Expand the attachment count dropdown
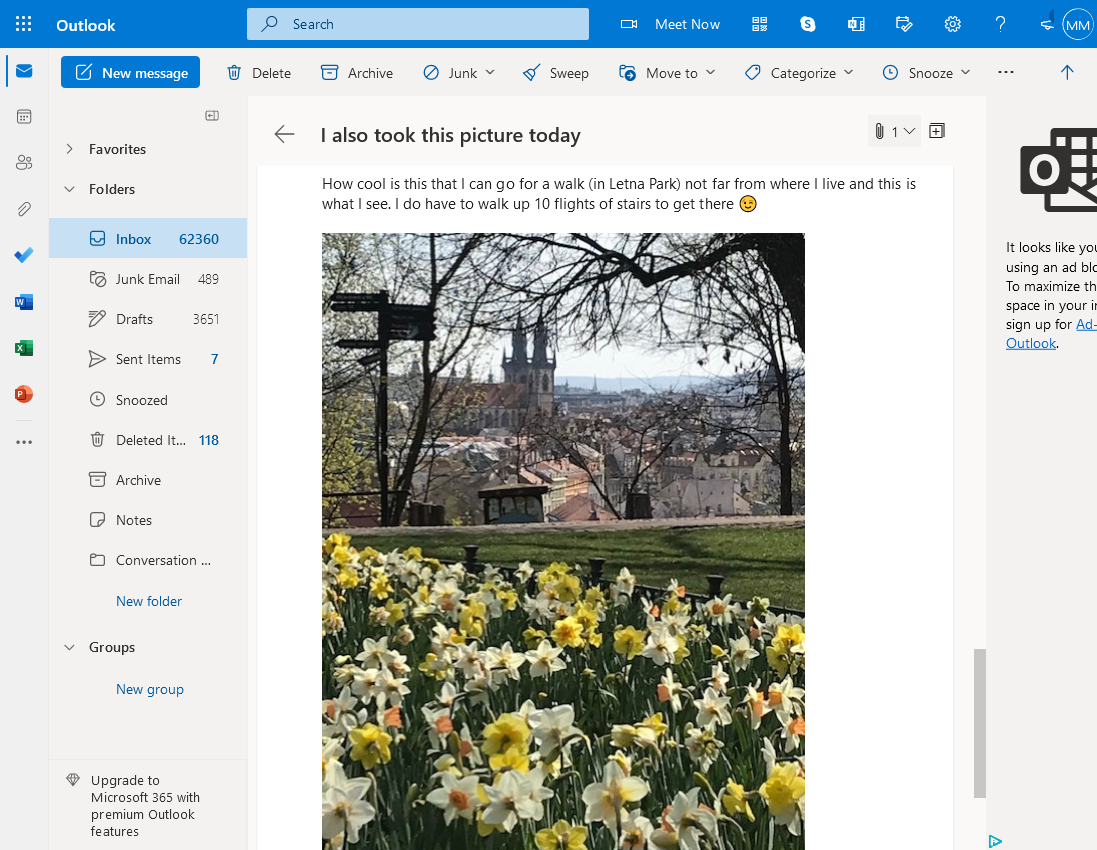Viewport: 1097px width, 850px height. click(894, 131)
